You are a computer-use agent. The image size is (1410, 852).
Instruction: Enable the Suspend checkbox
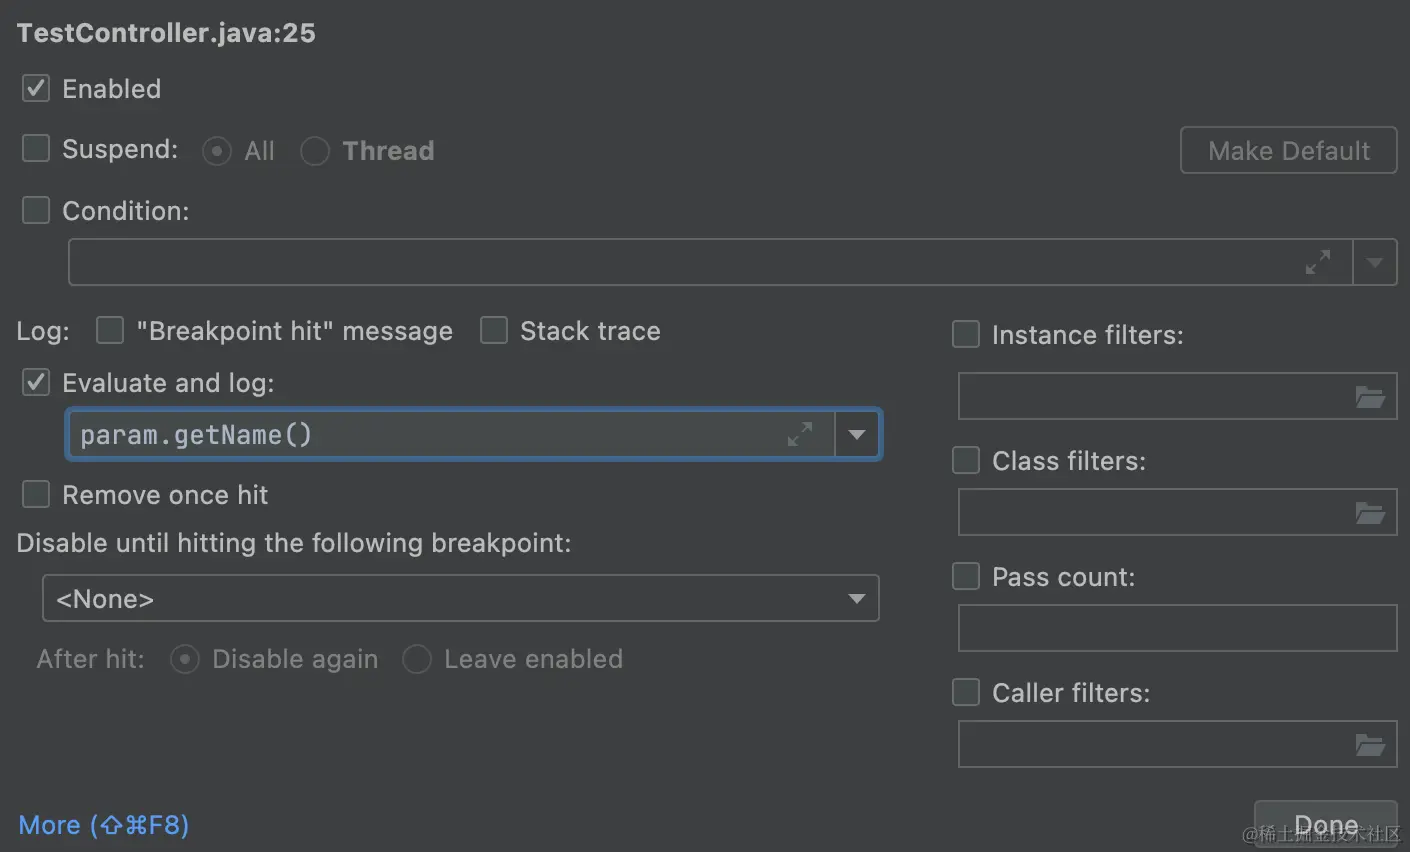point(36,149)
